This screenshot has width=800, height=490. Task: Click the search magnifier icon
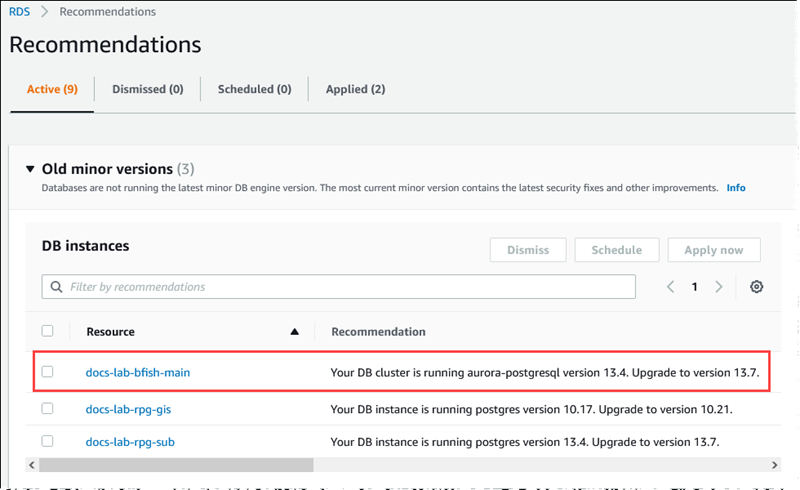coord(55,287)
